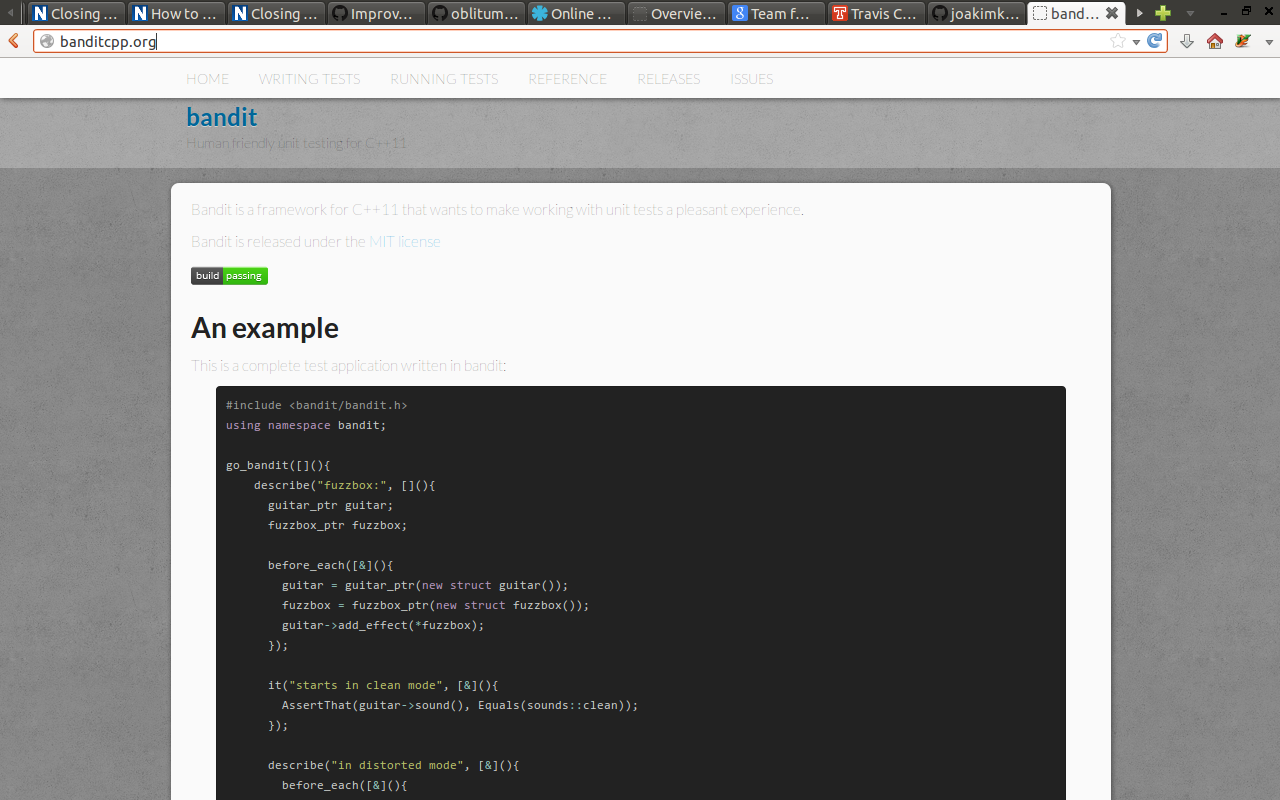1280x800 pixels.
Task: Switch to the 'Travis C…' tab
Action: [876, 14]
